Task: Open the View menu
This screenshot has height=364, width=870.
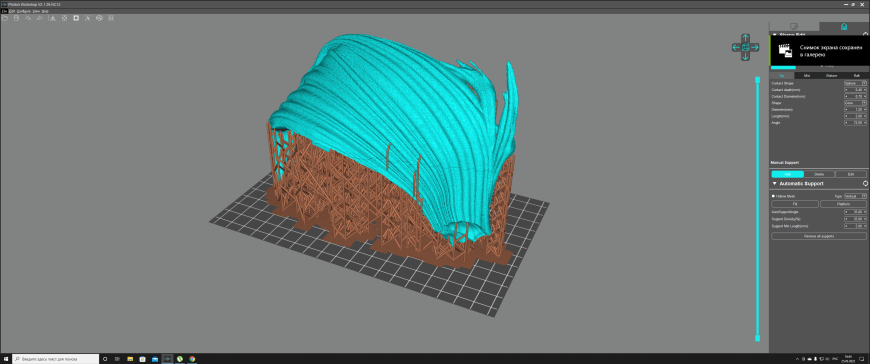Action: 36,11
